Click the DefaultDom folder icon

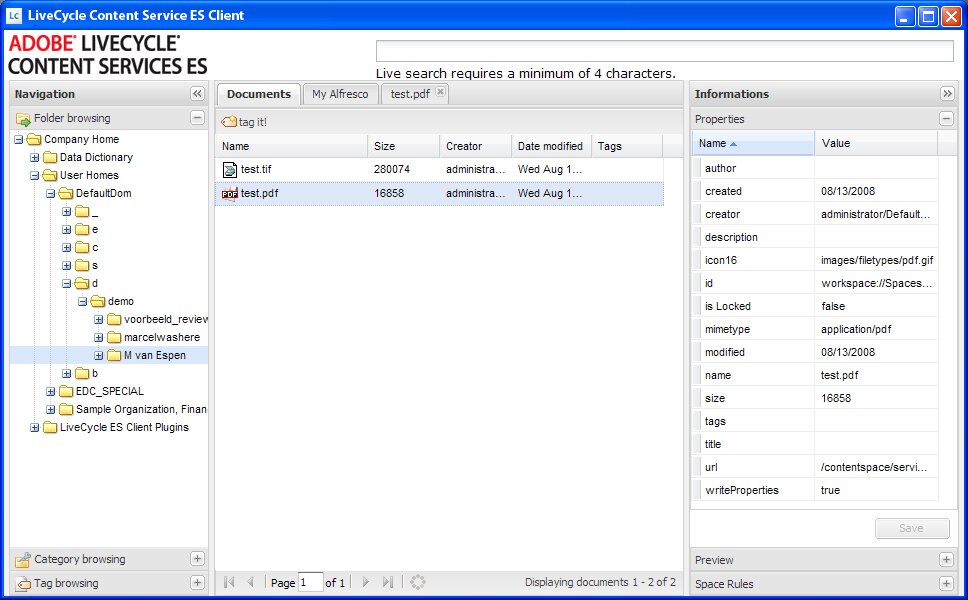coord(65,193)
